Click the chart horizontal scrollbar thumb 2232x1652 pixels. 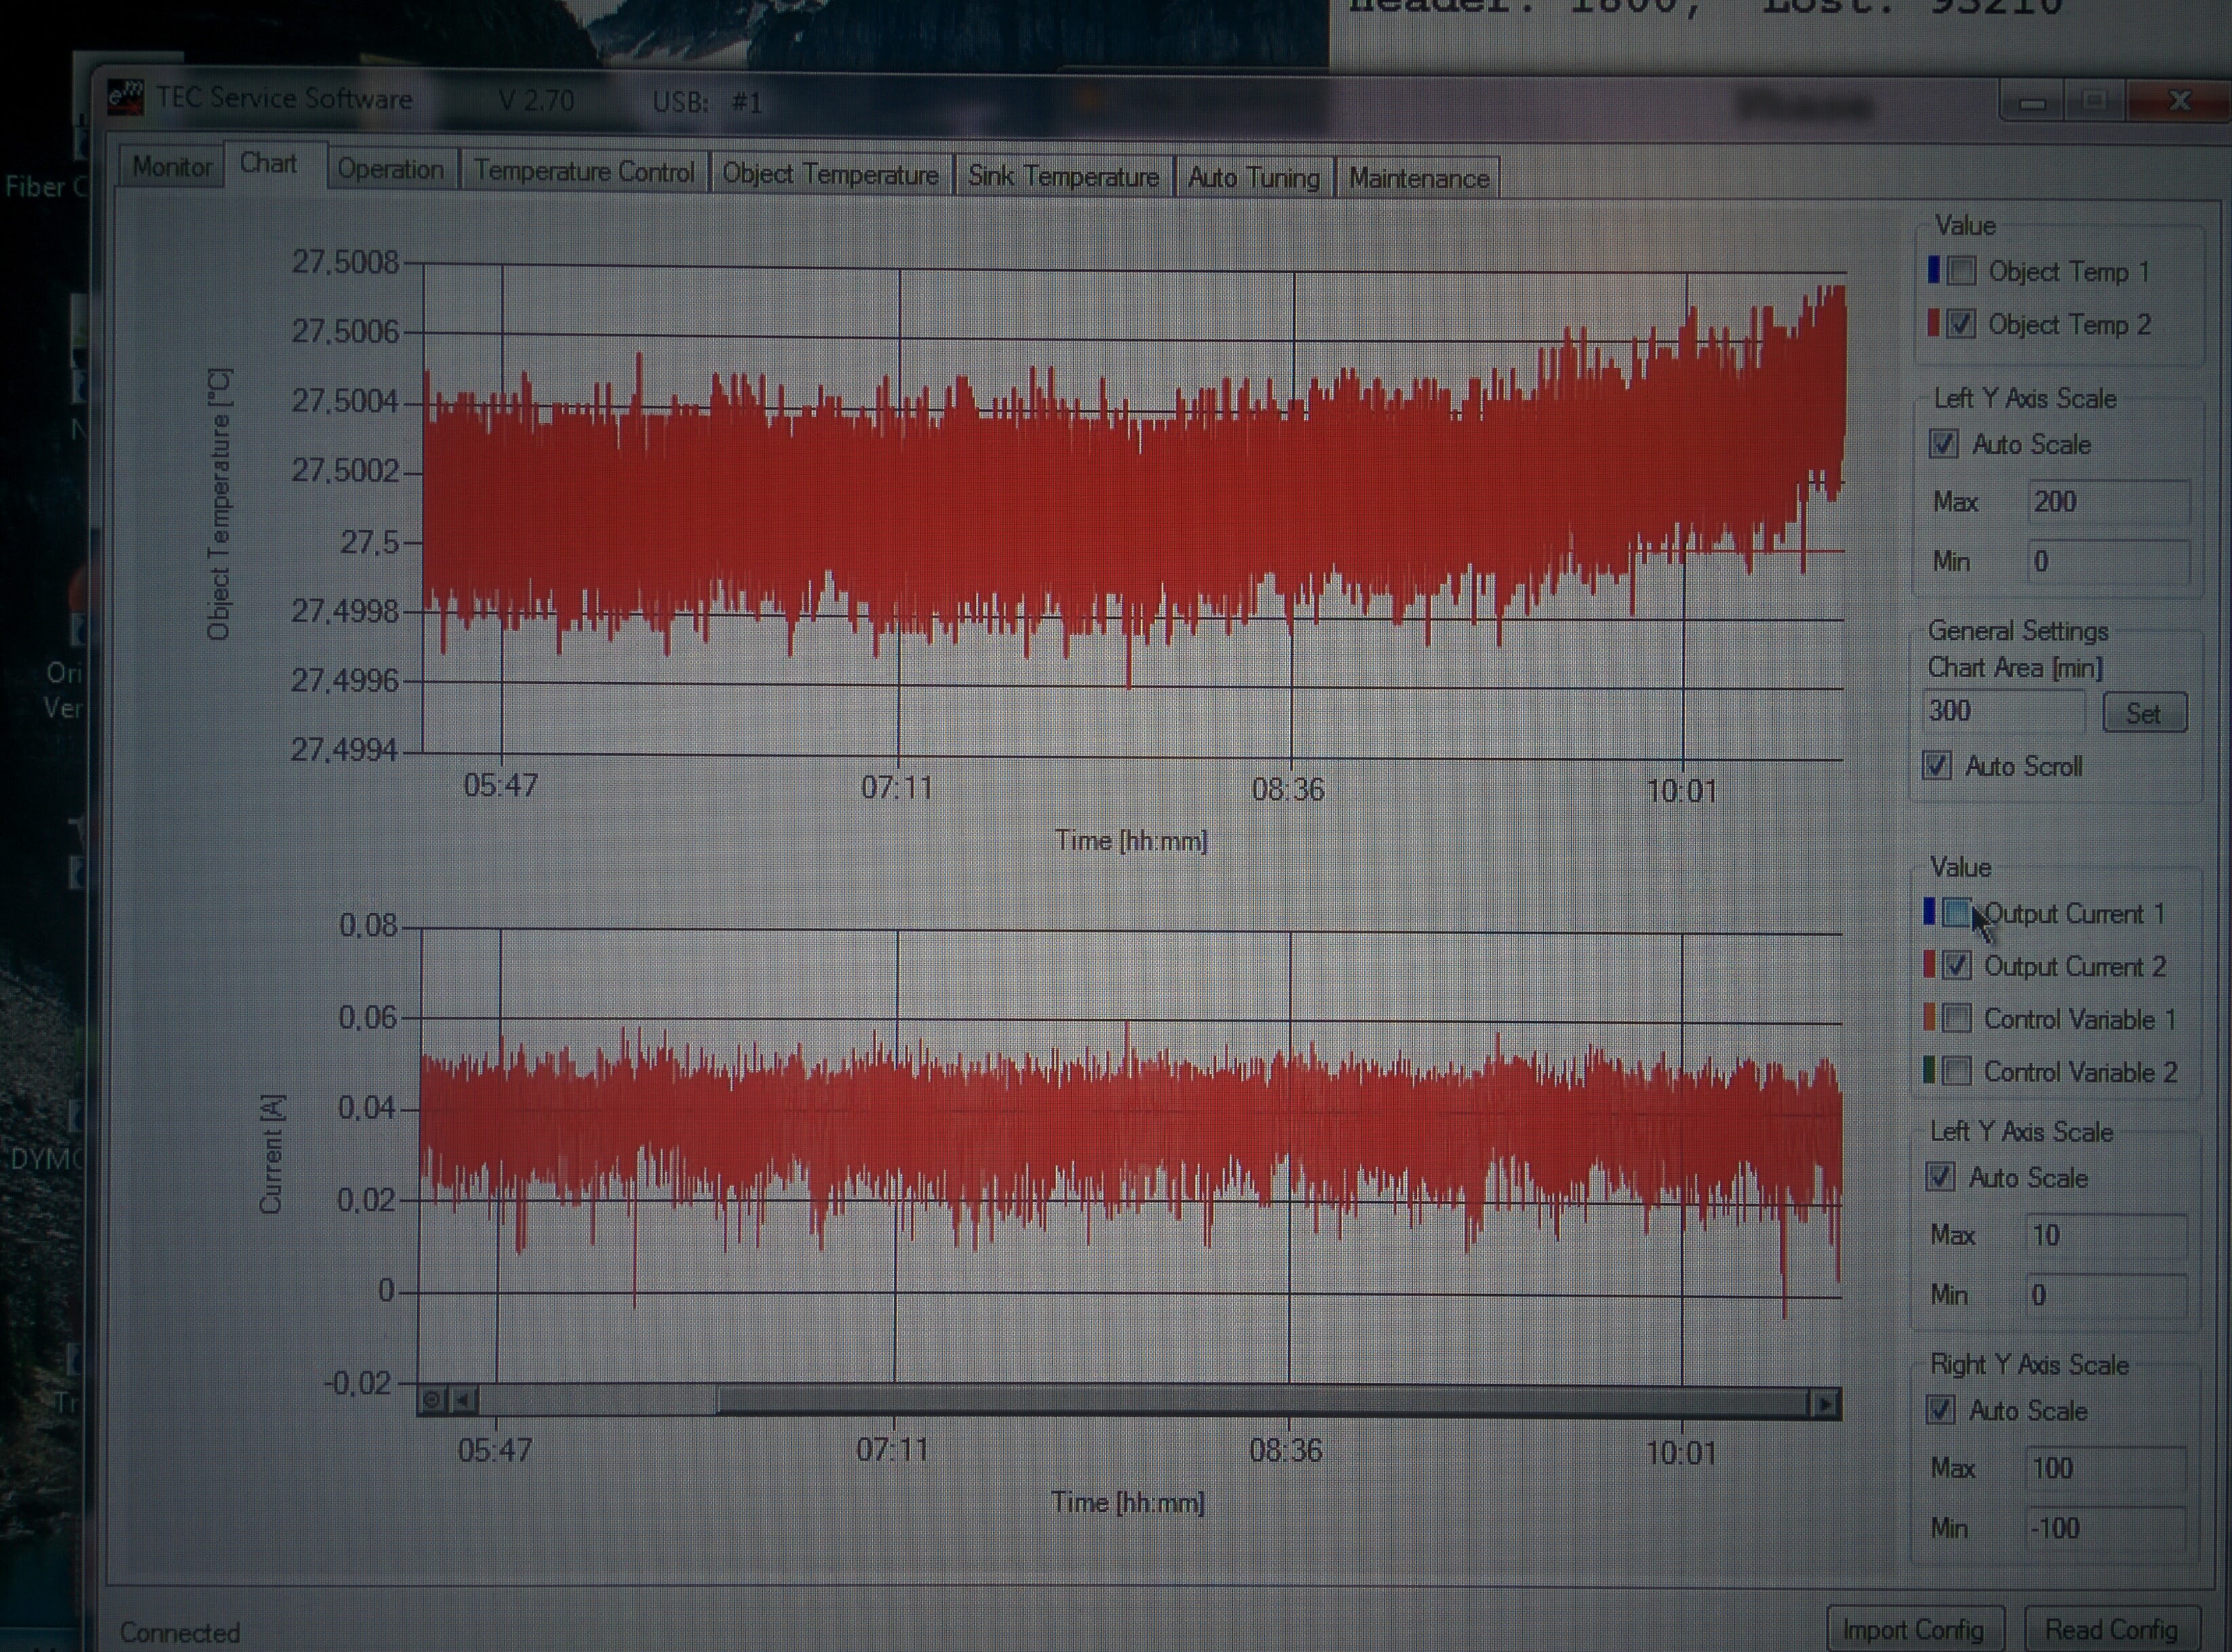(1263, 1402)
